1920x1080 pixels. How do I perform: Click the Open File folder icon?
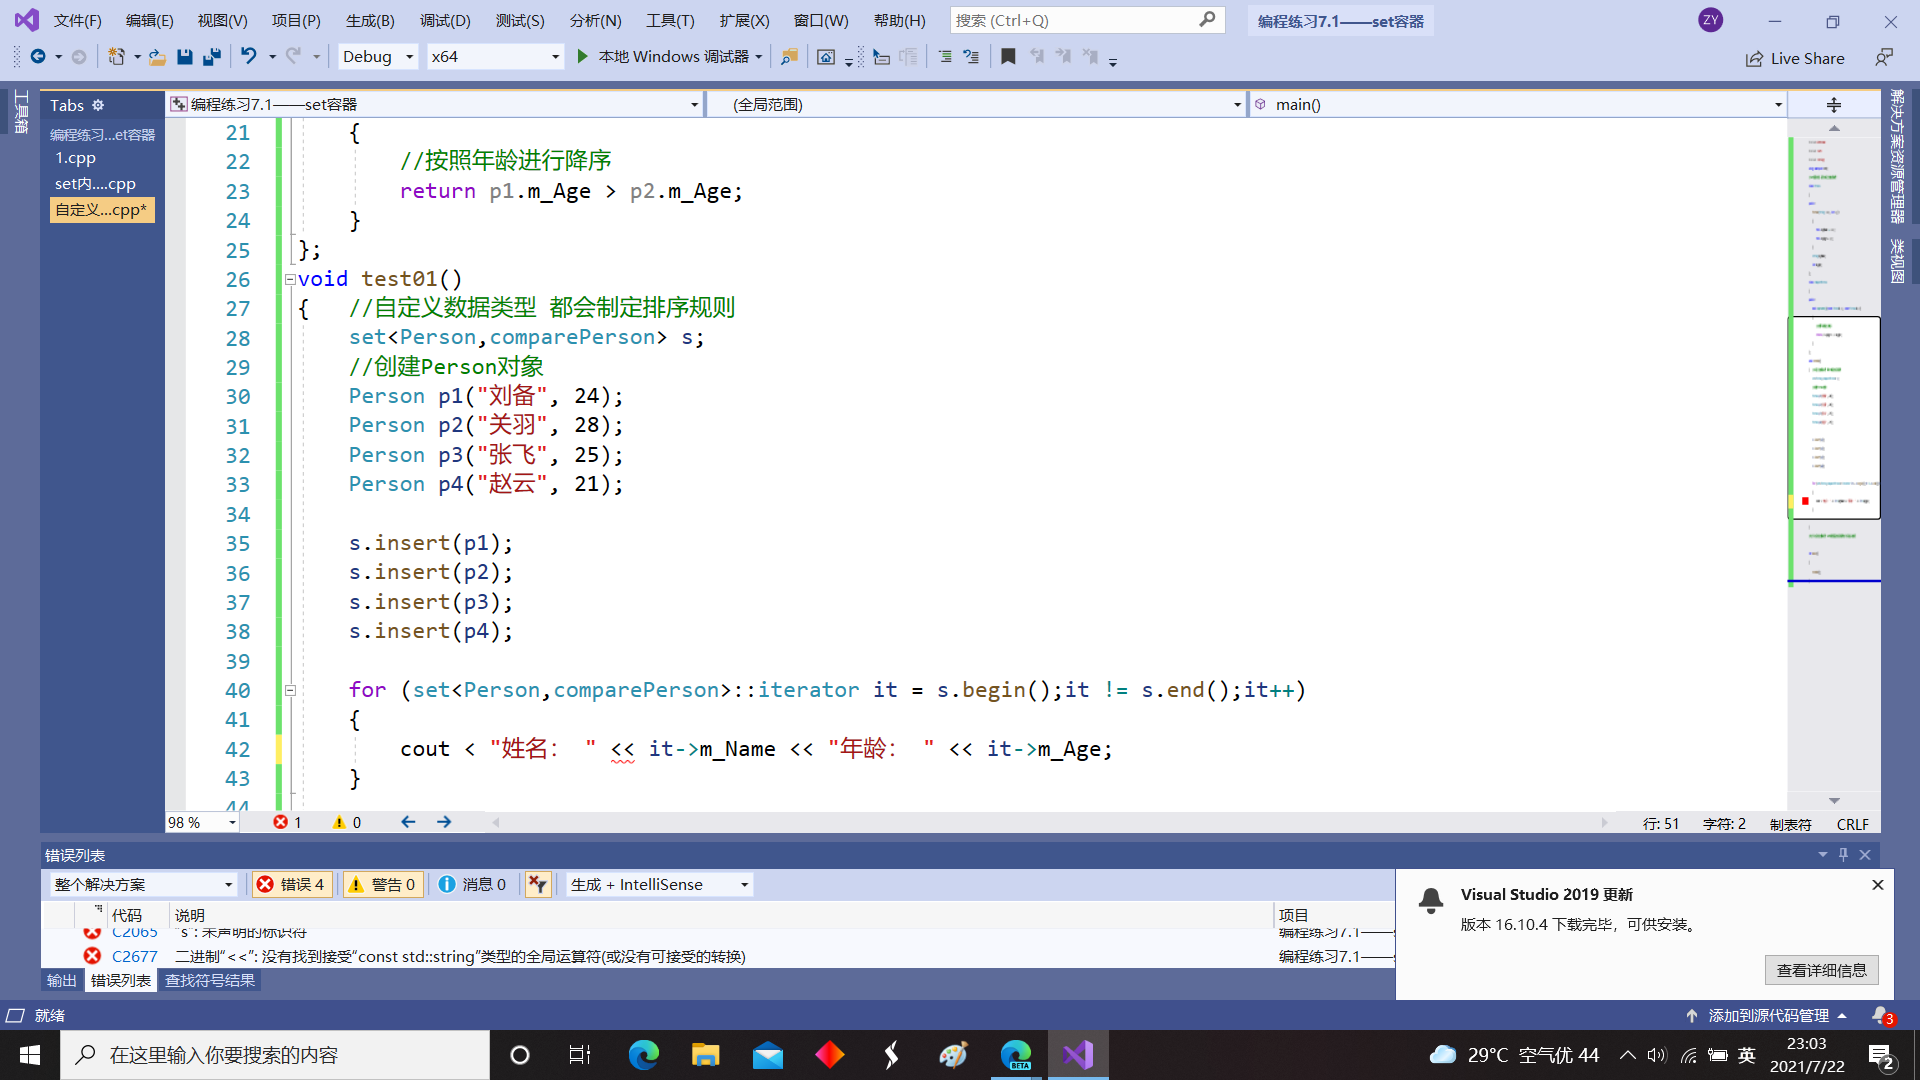[x=157, y=57]
